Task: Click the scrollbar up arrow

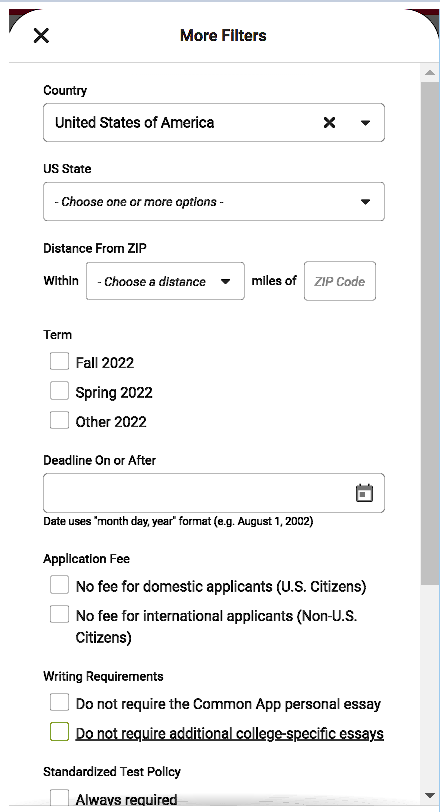Action: (x=430, y=72)
